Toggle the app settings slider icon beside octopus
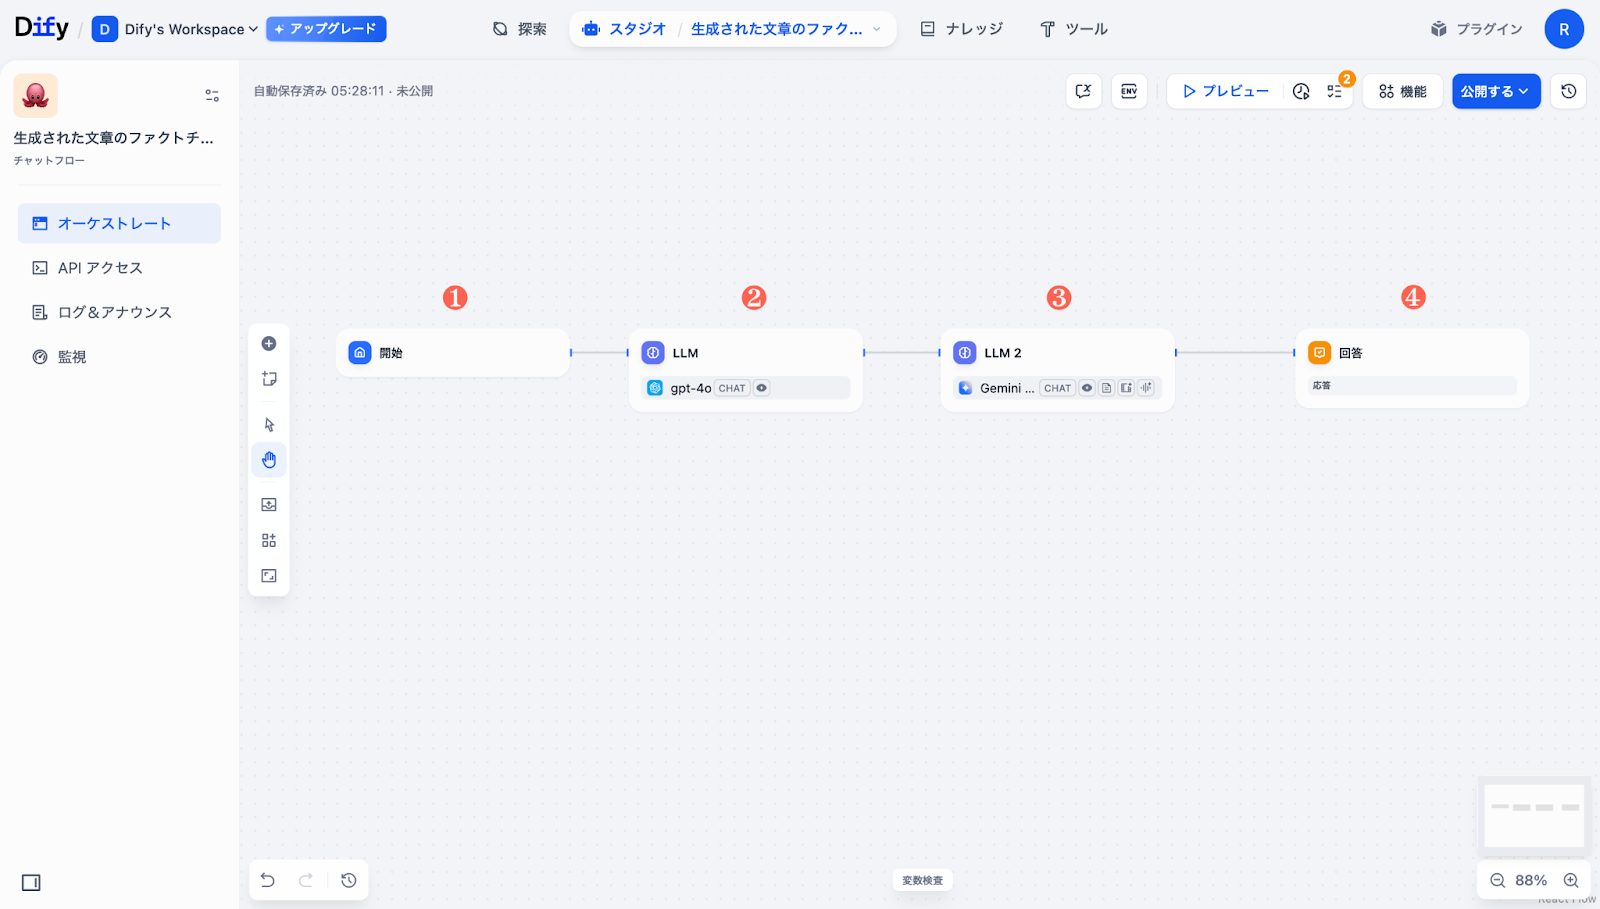 pyautogui.click(x=212, y=95)
